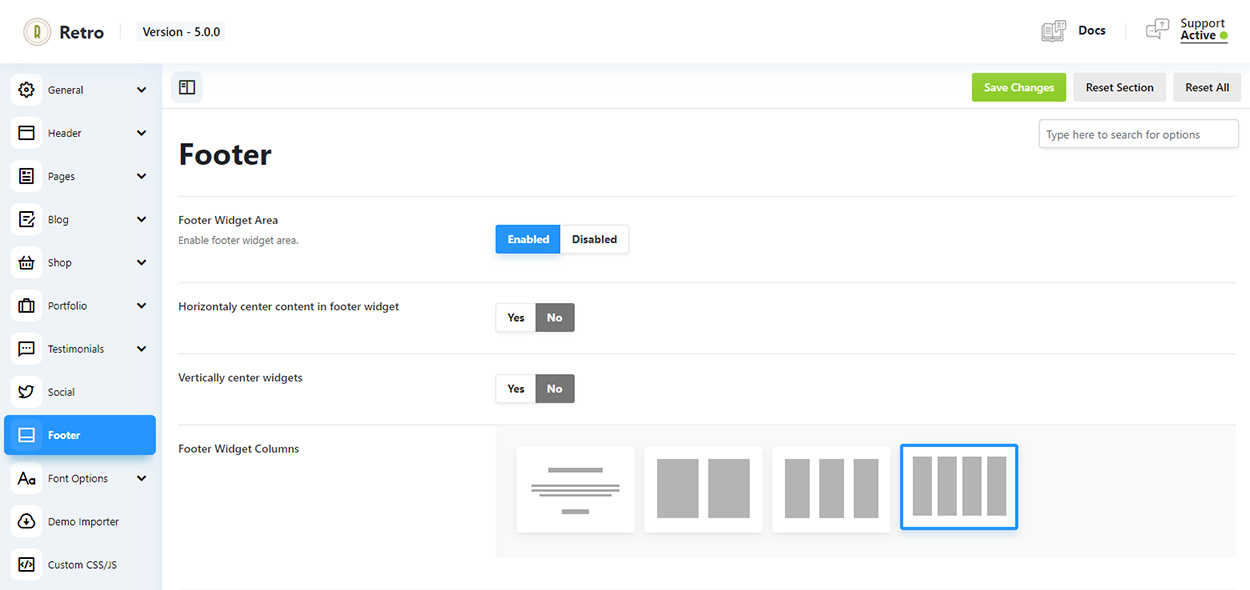The width and height of the screenshot is (1250, 590).
Task: Click the Custom CSS/JS code icon
Action: (x=27, y=565)
